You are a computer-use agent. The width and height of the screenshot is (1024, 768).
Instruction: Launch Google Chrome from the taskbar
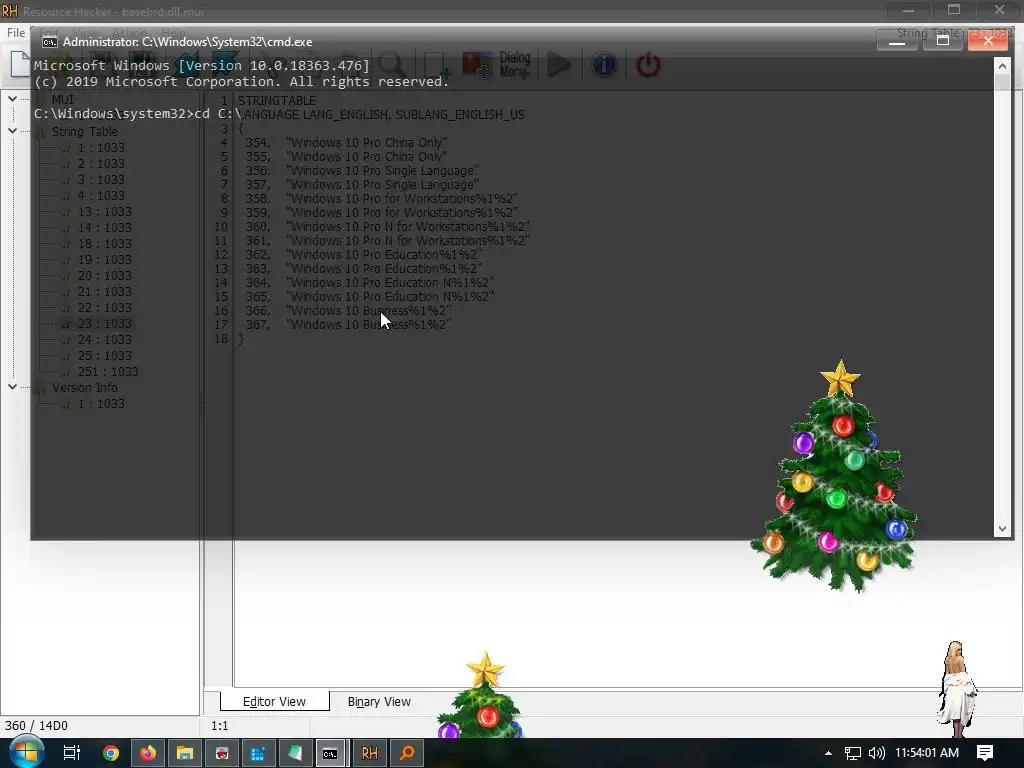111,753
